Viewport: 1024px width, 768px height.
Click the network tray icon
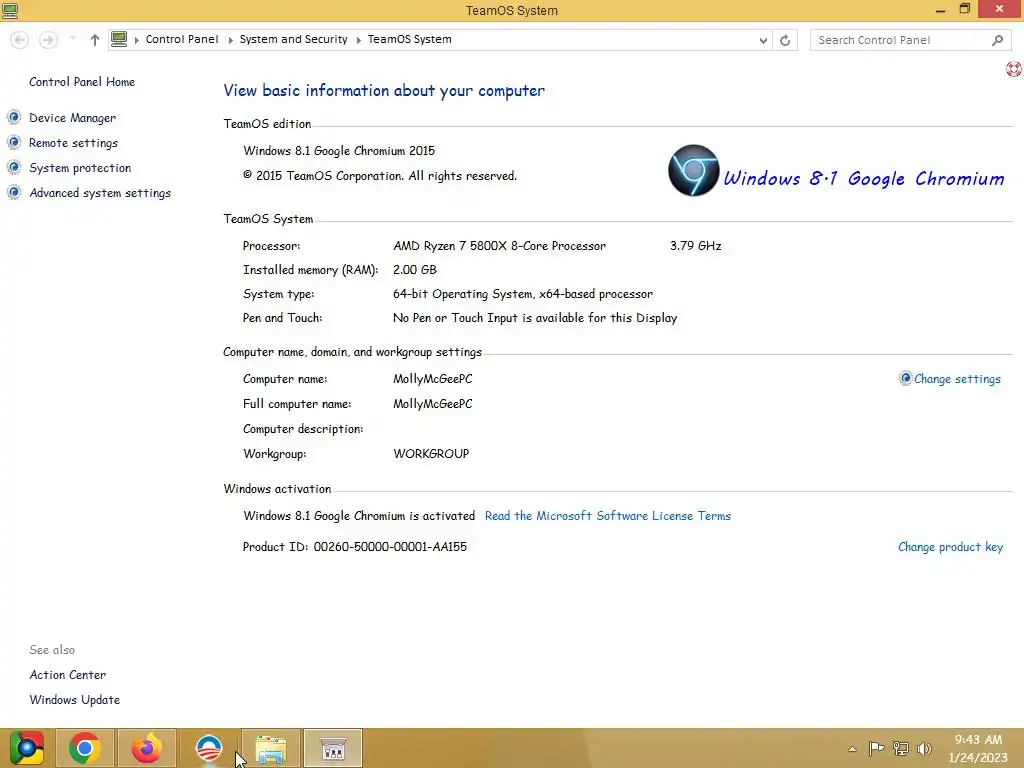point(901,748)
